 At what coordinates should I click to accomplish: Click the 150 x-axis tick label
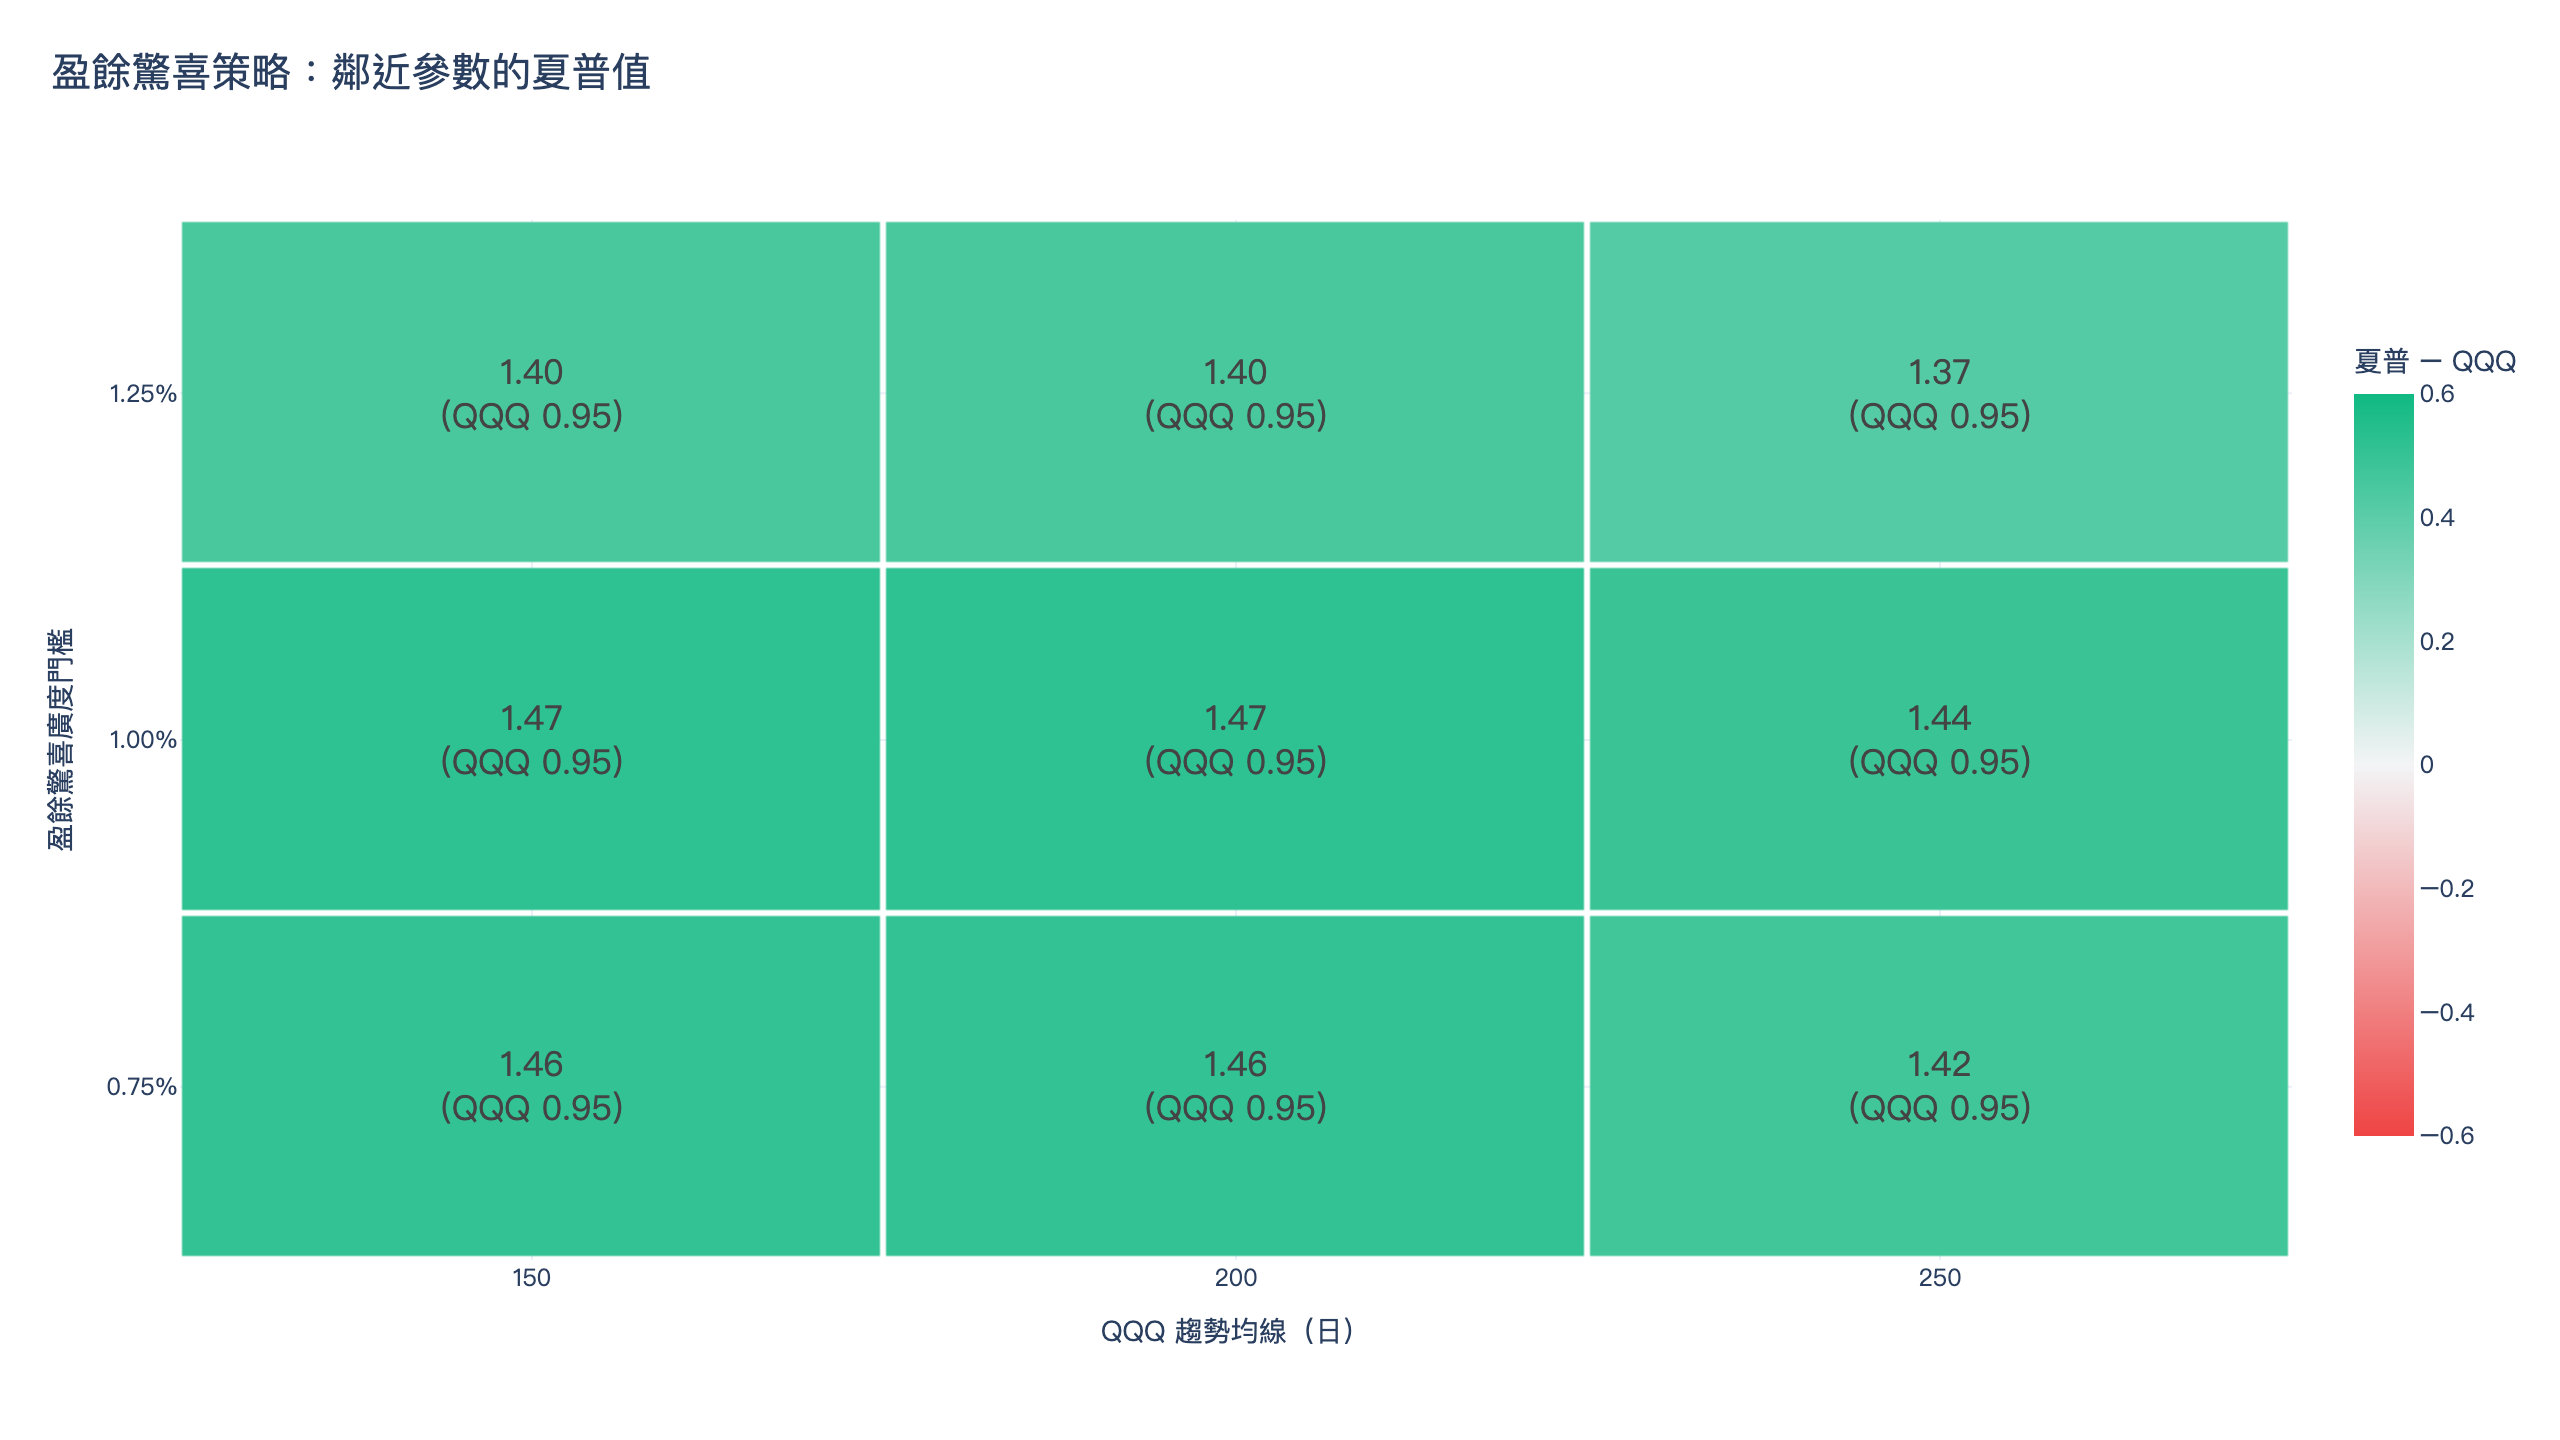click(x=531, y=1278)
